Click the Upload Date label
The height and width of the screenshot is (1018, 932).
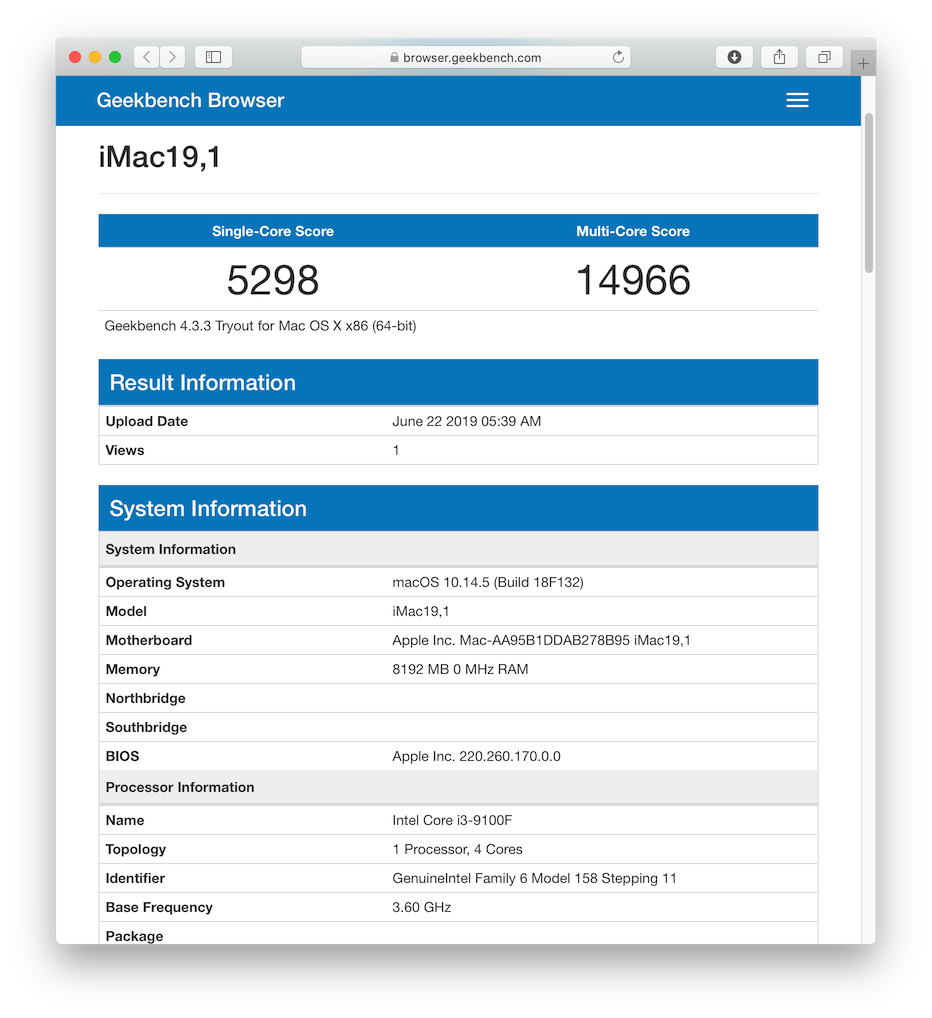pos(147,421)
